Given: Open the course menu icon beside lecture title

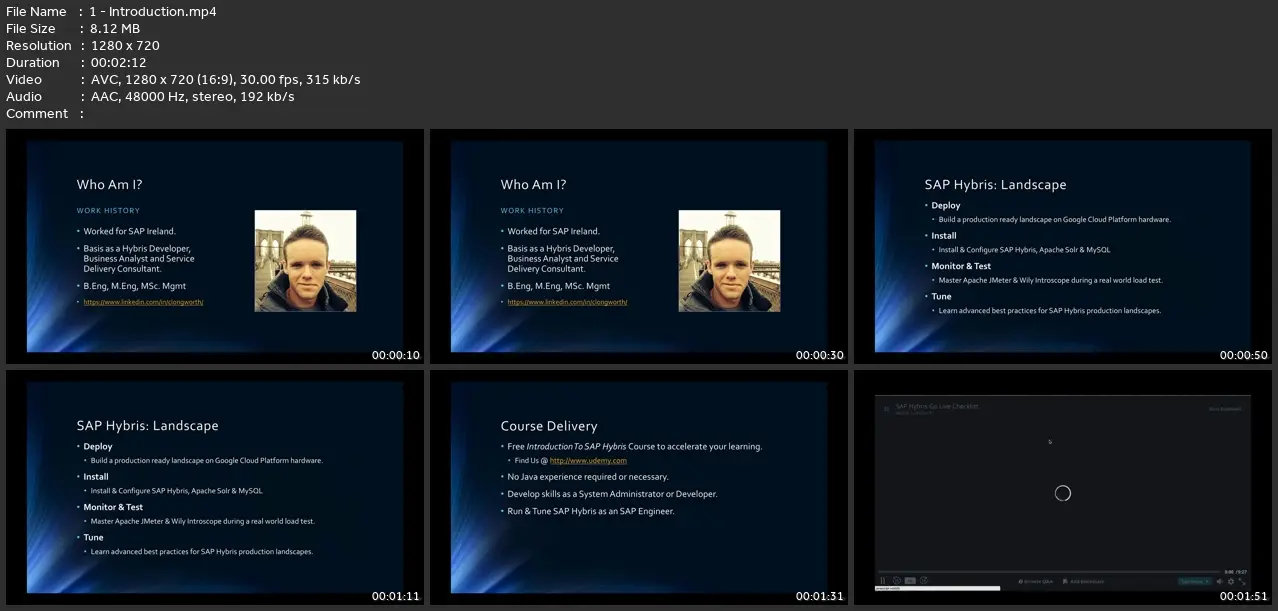Looking at the screenshot, I should point(886,409).
